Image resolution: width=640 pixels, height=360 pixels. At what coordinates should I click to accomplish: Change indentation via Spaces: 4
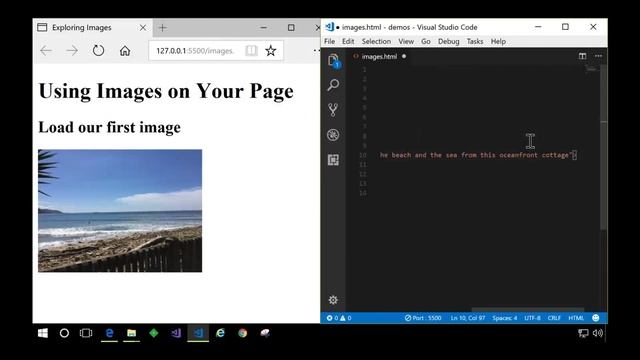click(x=504, y=318)
